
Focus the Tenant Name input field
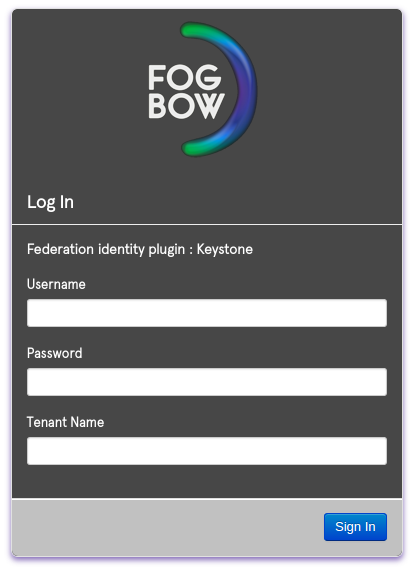coord(207,451)
